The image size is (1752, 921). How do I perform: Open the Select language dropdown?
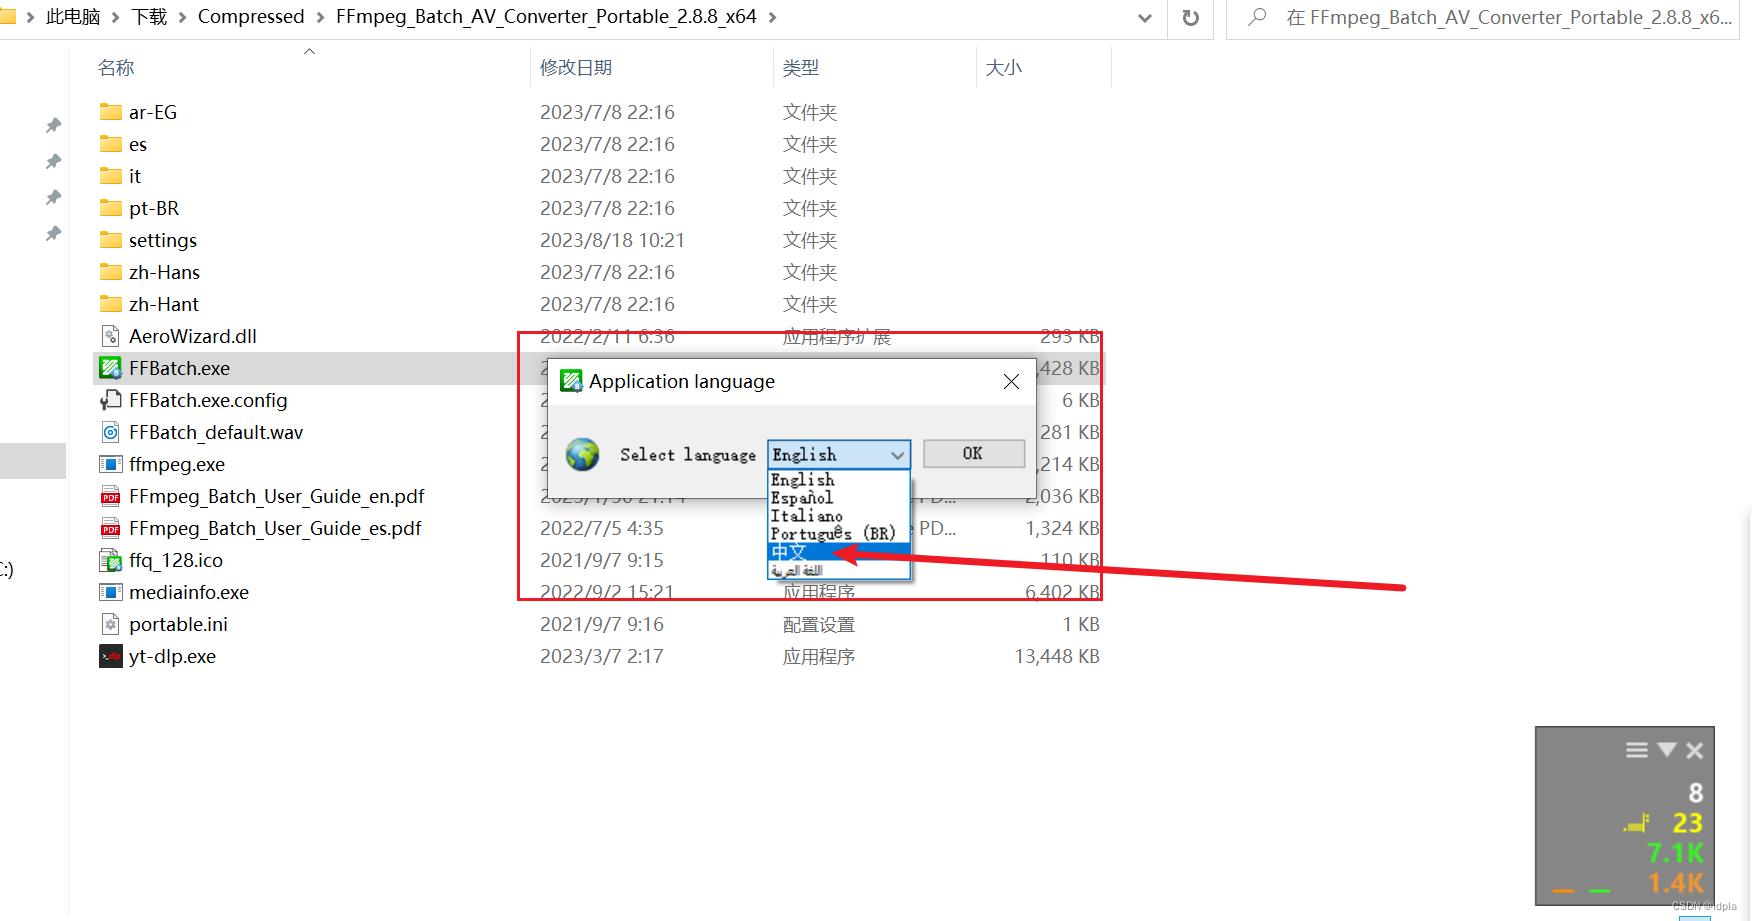(897, 454)
